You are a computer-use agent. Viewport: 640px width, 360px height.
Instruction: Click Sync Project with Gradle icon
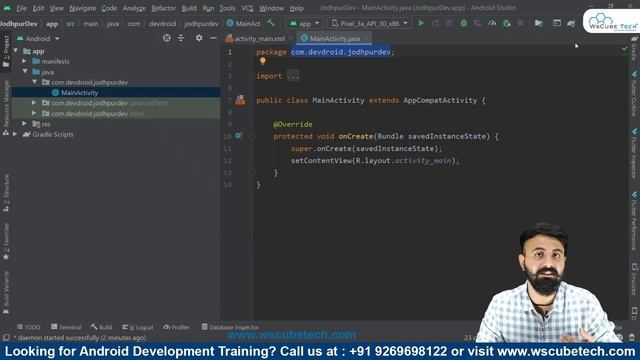[x=571, y=23]
